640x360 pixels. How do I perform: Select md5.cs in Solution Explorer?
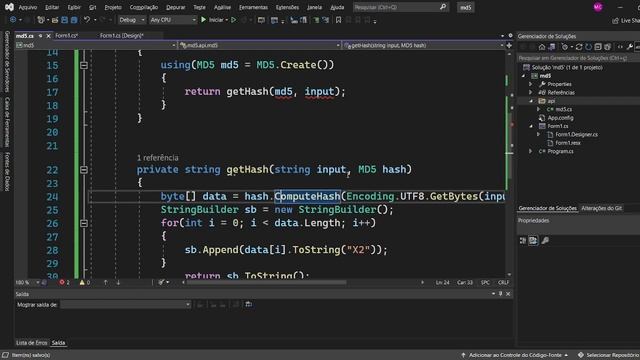click(563, 109)
